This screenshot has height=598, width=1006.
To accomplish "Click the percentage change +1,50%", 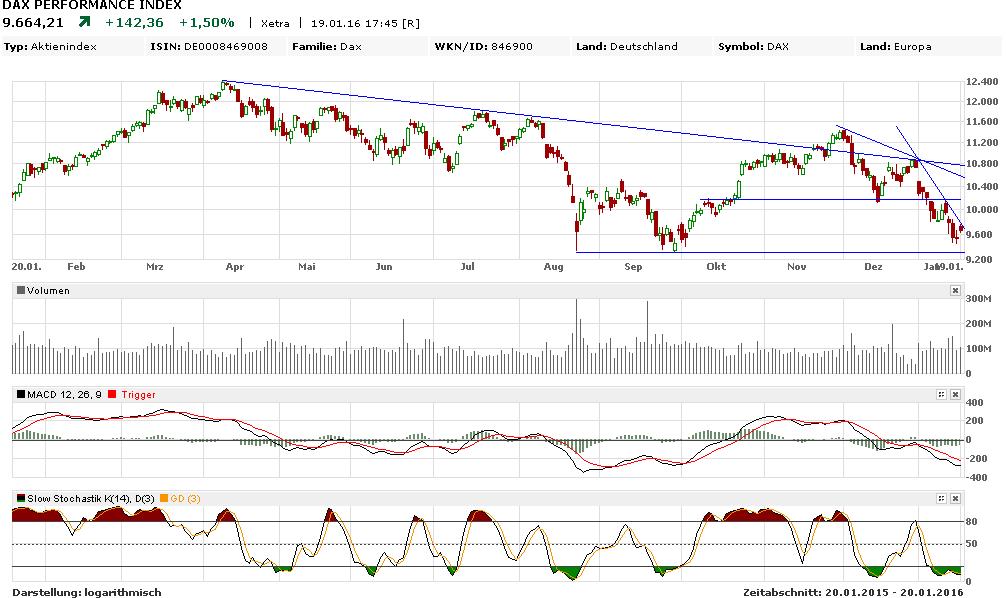I will pos(207,22).
